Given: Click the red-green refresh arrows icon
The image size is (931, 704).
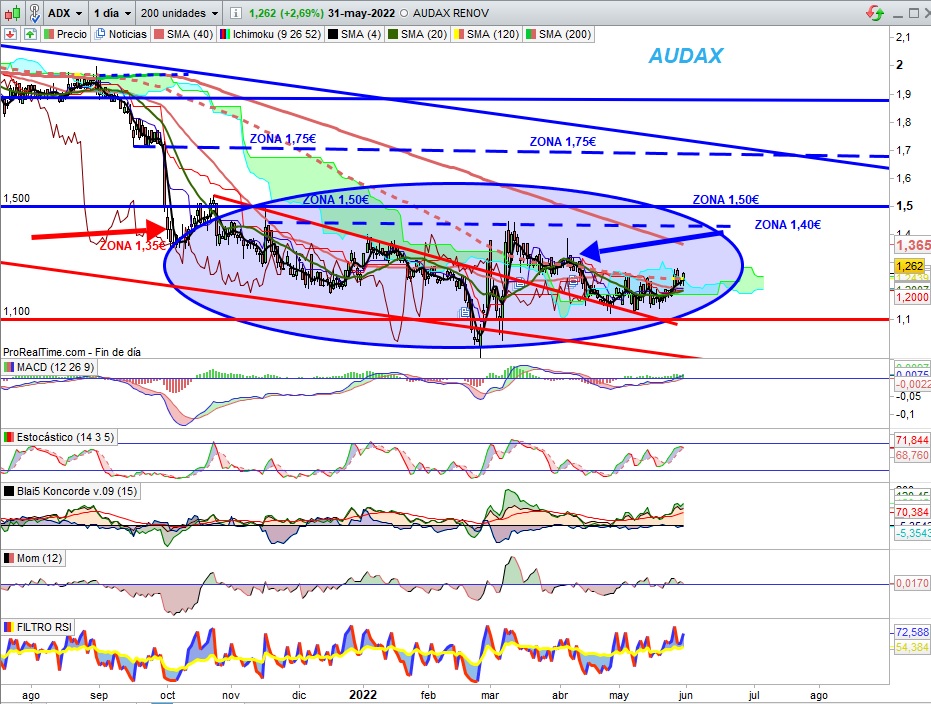Looking at the screenshot, I should [875, 12].
